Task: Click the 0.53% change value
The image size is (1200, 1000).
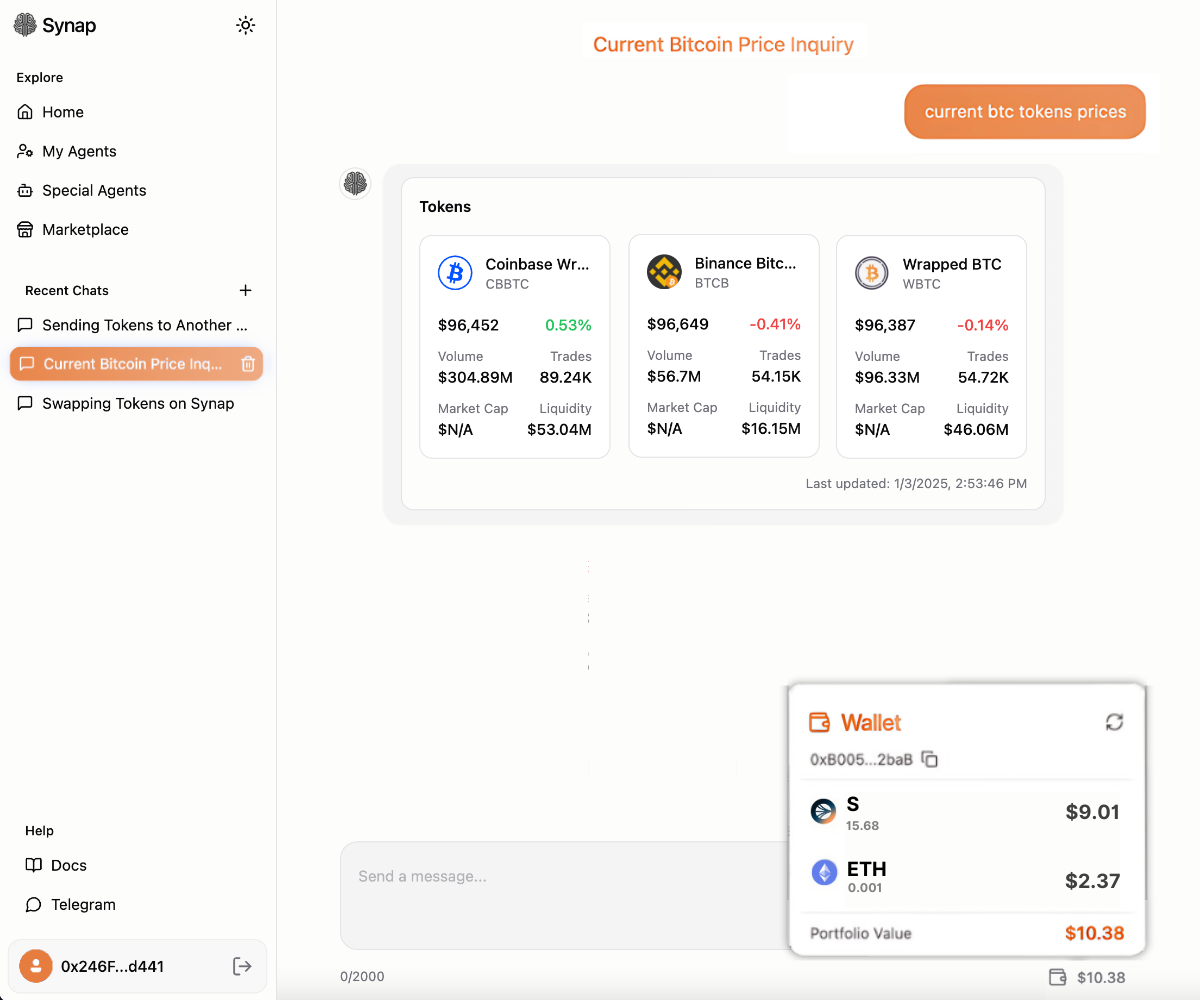Action: pos(568,325)
